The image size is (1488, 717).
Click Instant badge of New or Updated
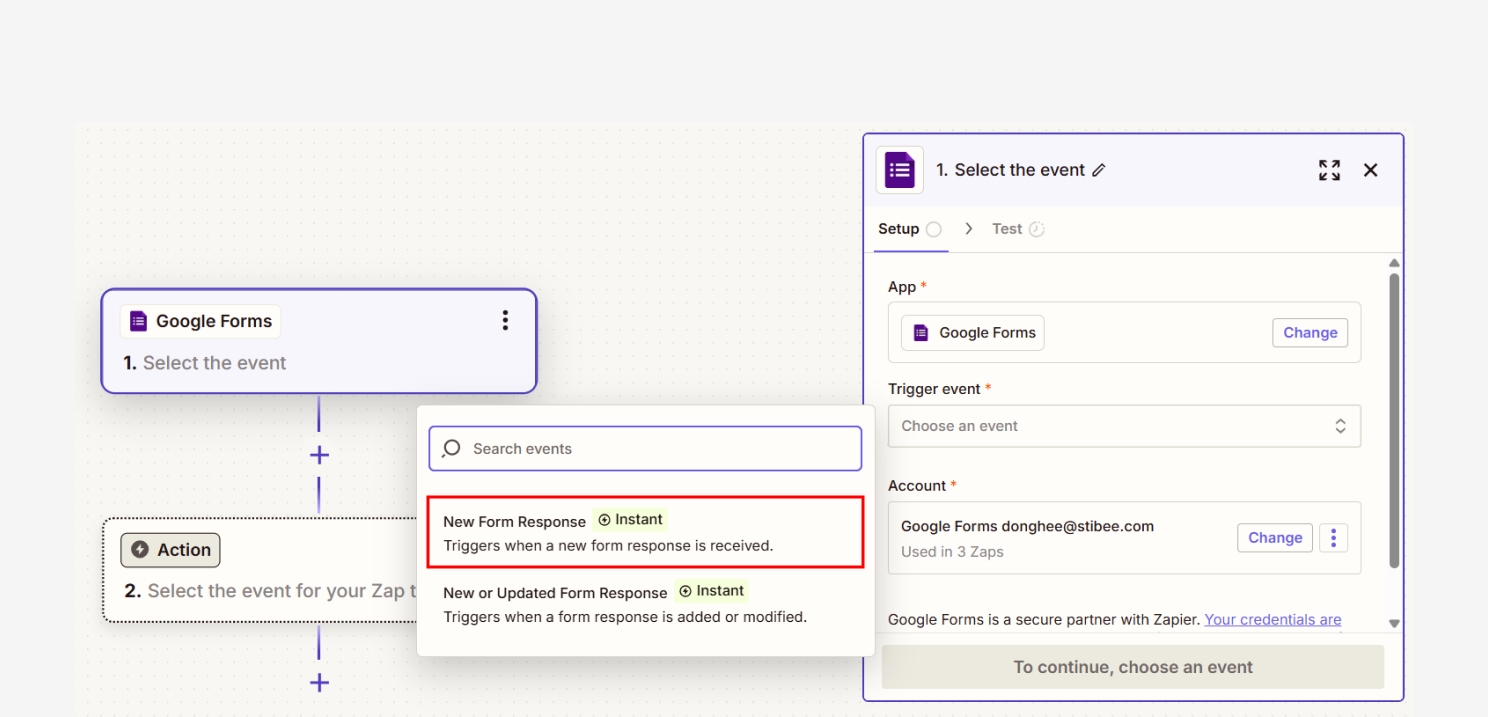pos(711,591)
